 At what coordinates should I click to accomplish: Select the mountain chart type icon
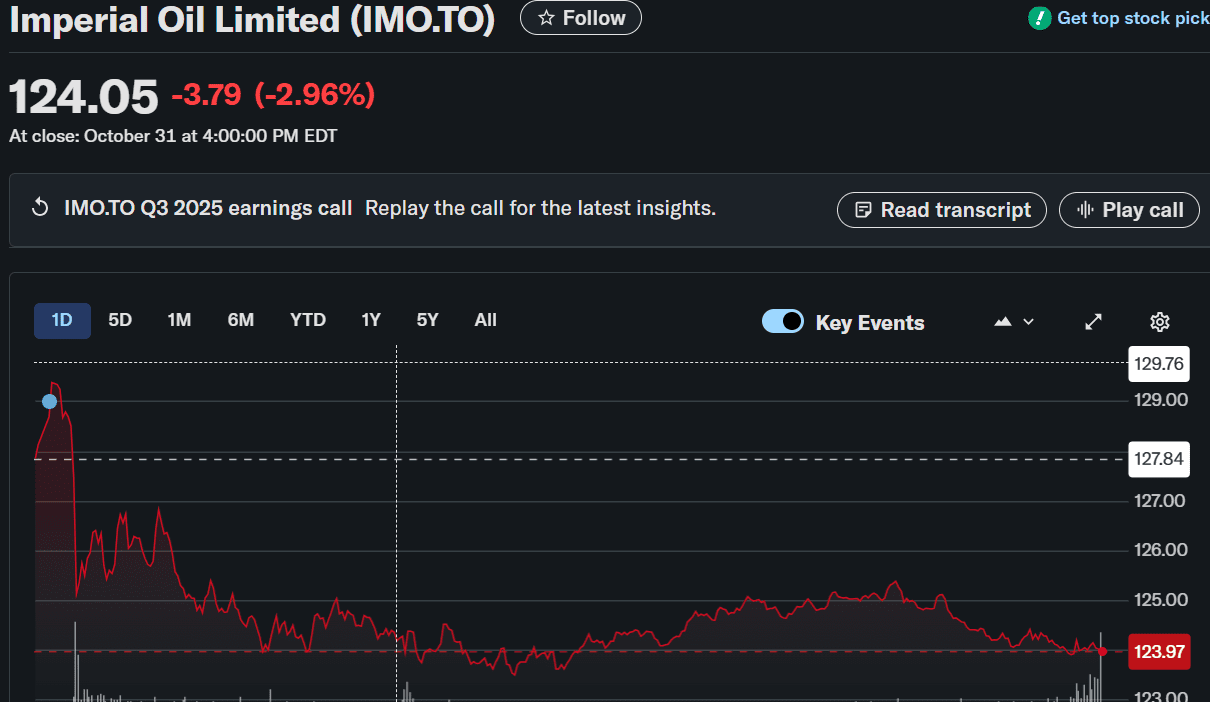[x=1001, y=321]
